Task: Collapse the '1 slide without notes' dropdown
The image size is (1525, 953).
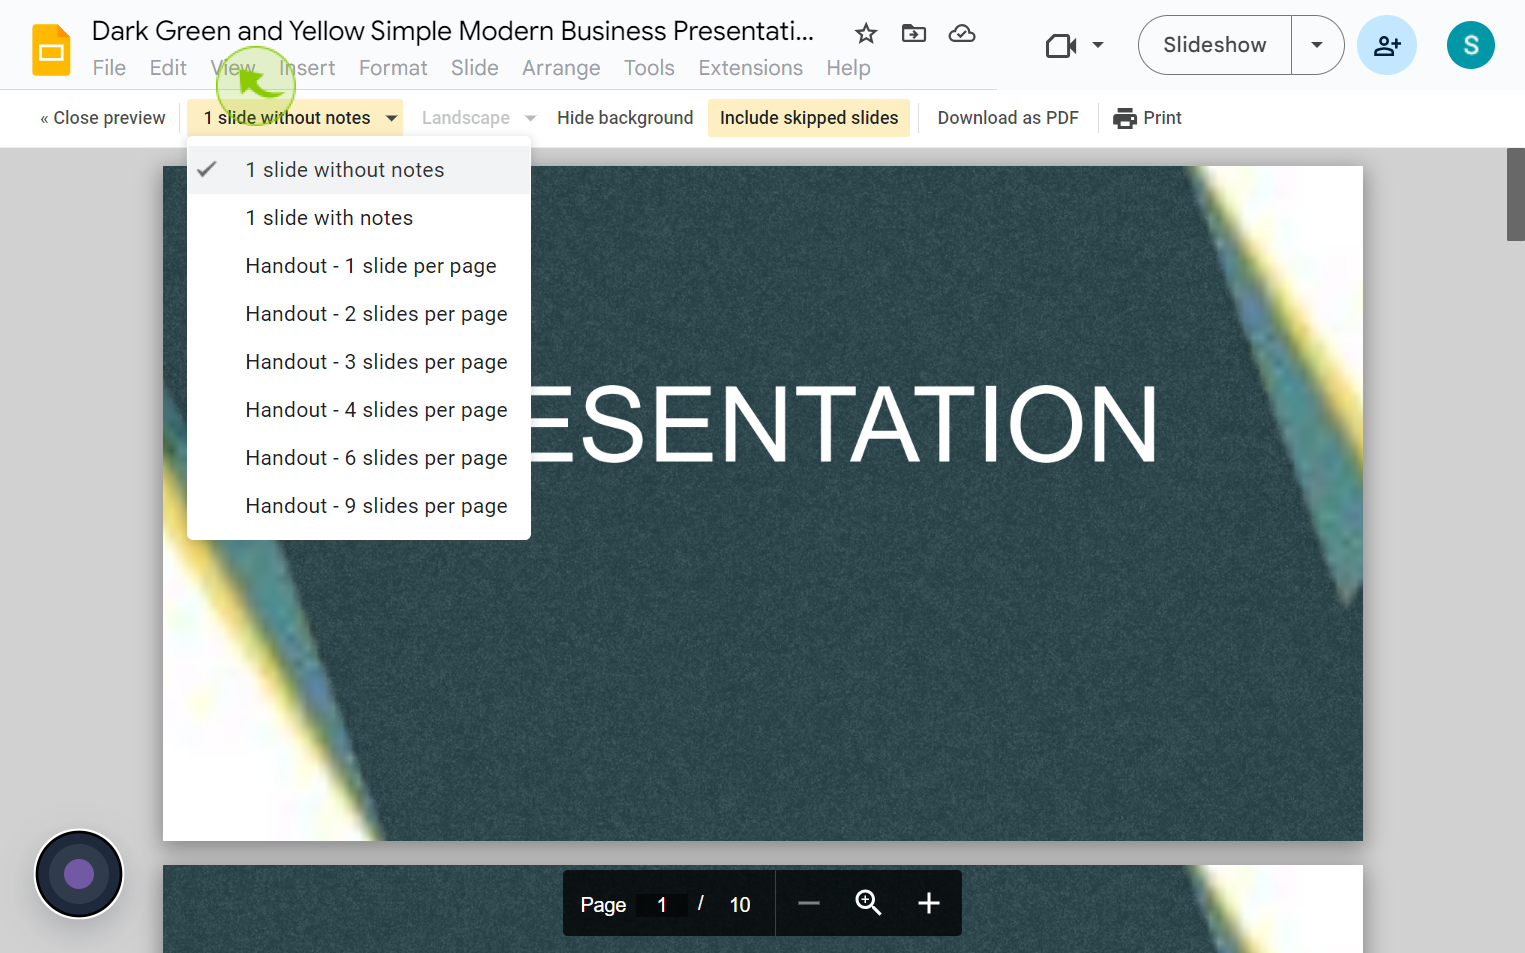Action: (x=295, y=118)
